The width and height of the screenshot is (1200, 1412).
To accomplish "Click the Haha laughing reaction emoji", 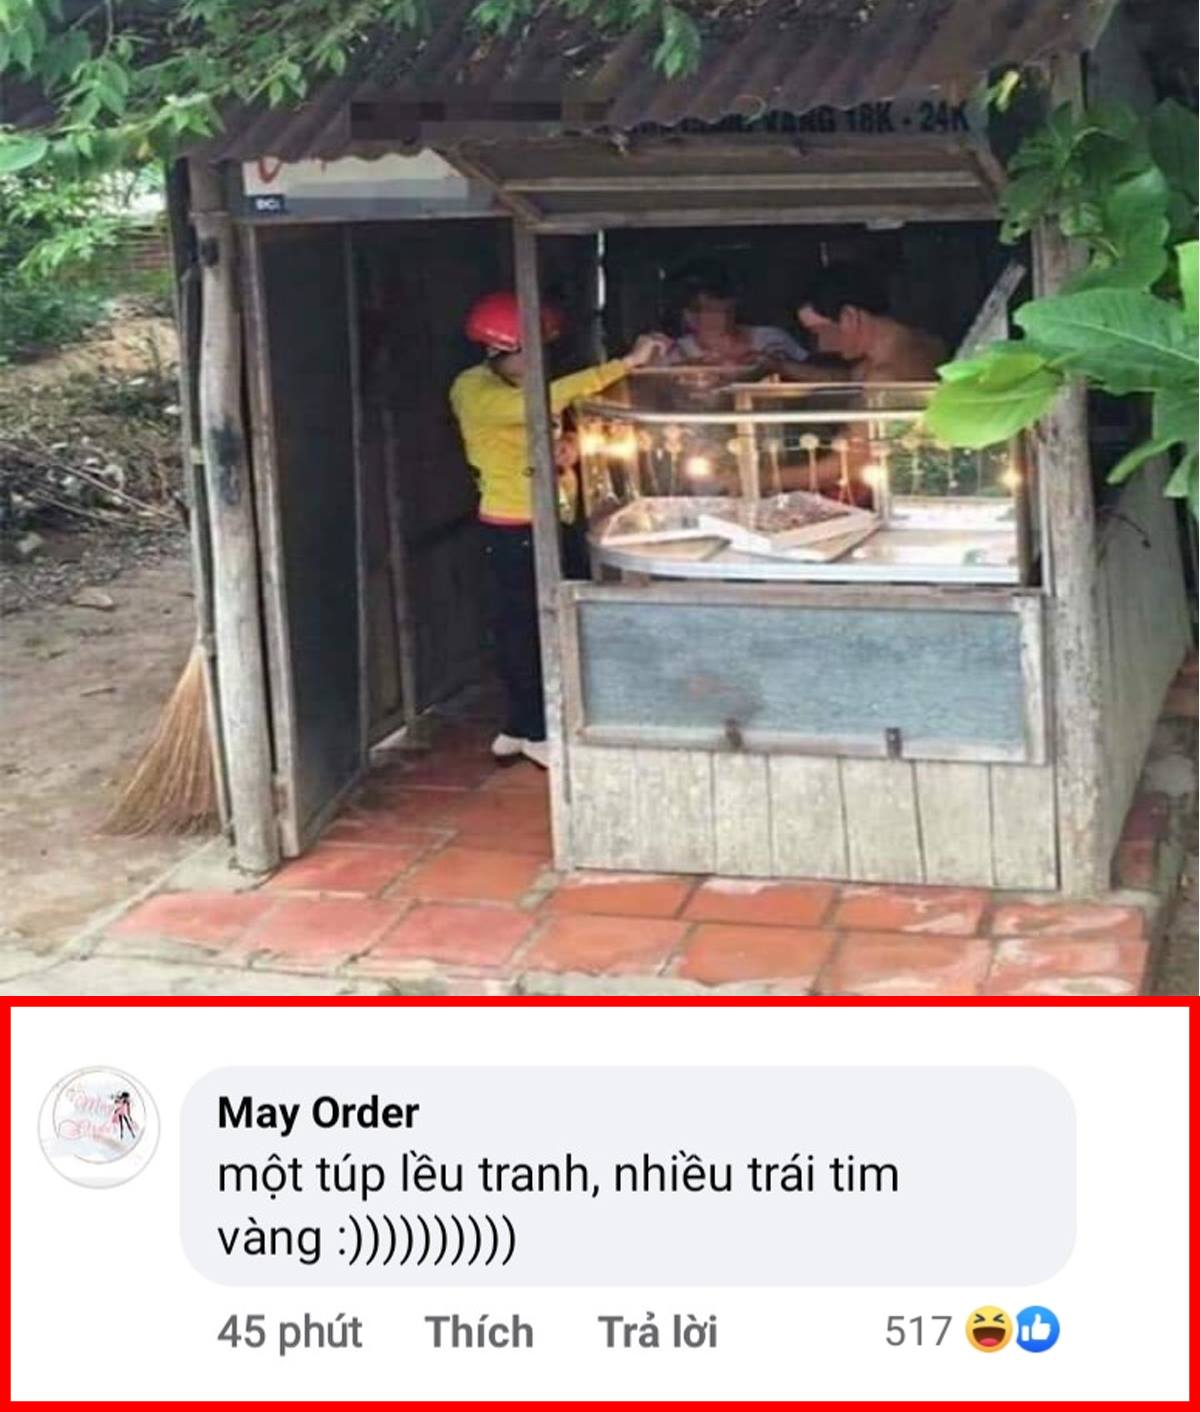I will [x=989, y=1331].
